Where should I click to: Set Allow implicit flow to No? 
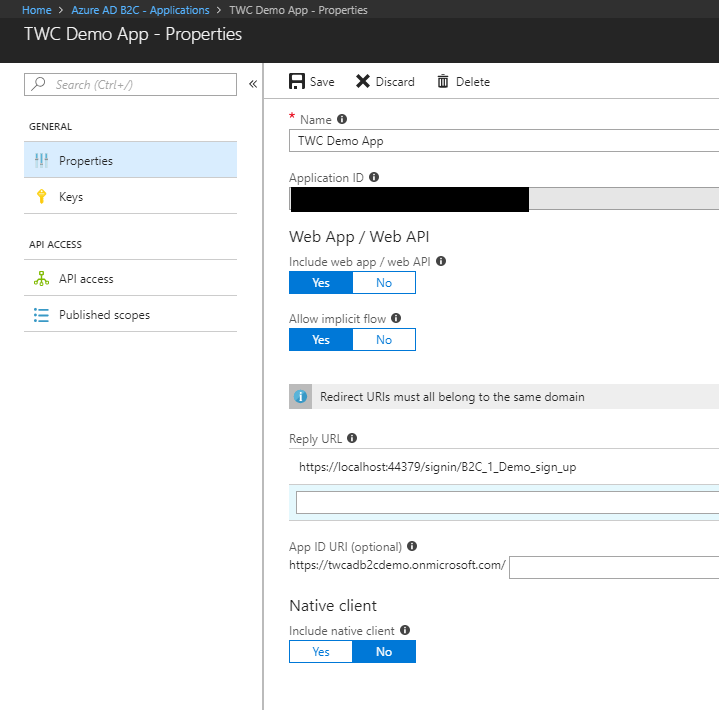(x=384, y=339)
